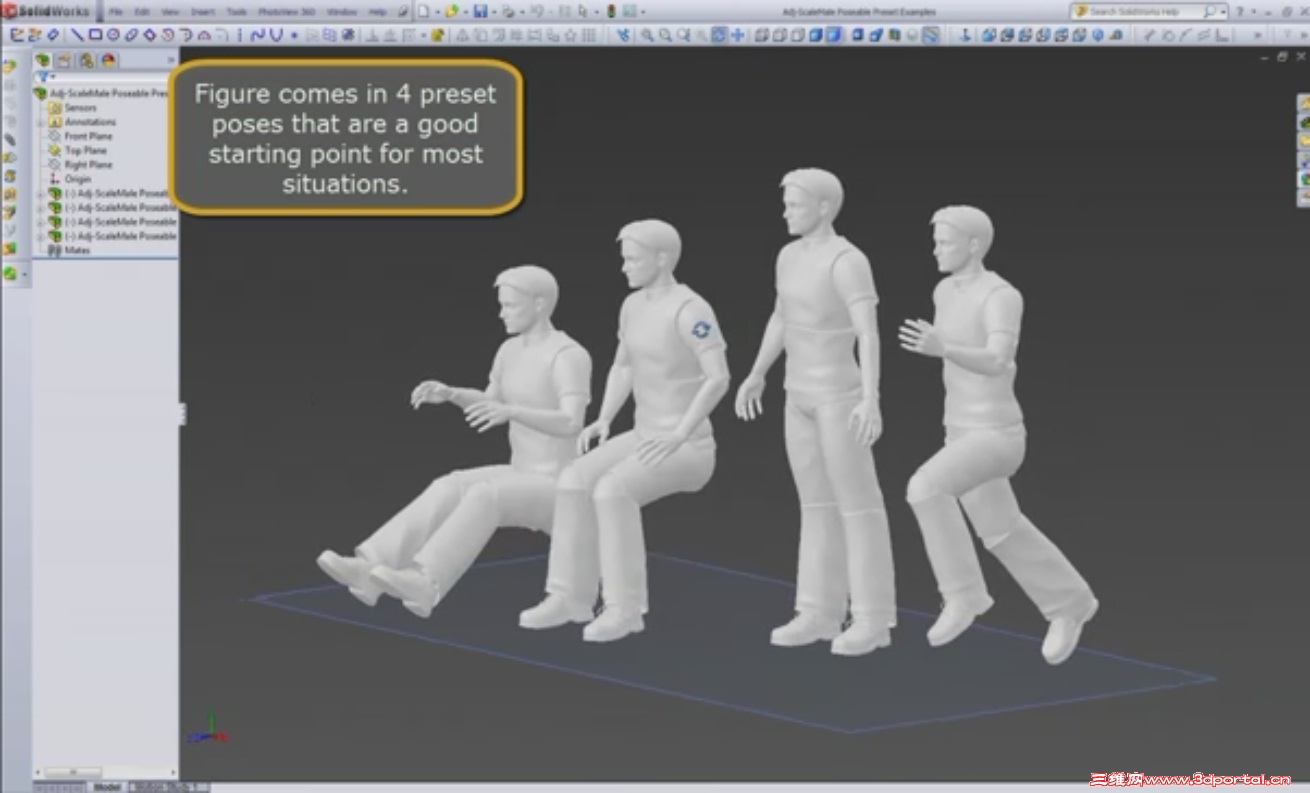The width and height of the screenshot is (1310, 793).
Task: Open the New document dropdown arrow
Action: coord(436,12)
